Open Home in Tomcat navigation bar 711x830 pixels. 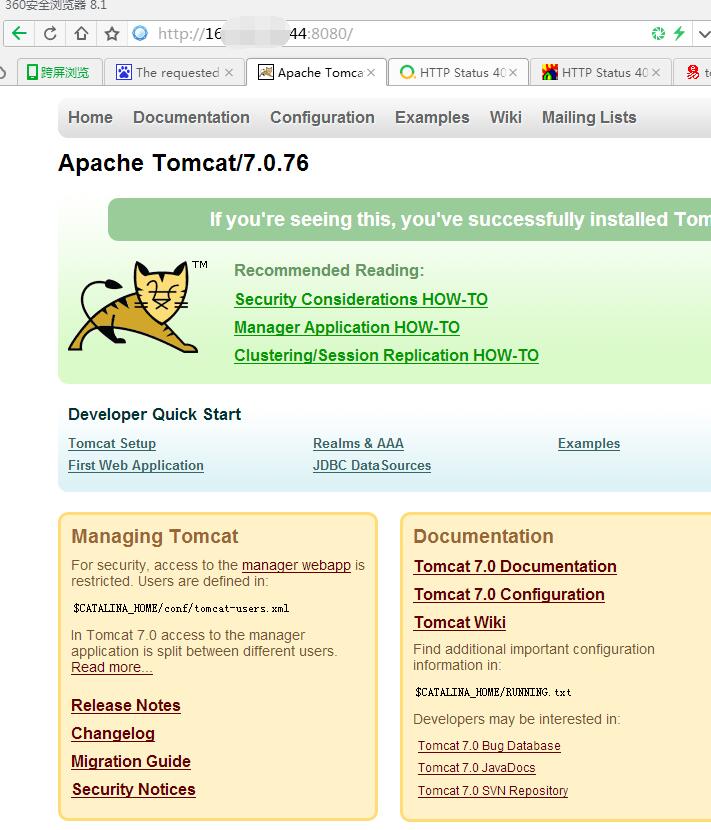click(x=91, y=118)
